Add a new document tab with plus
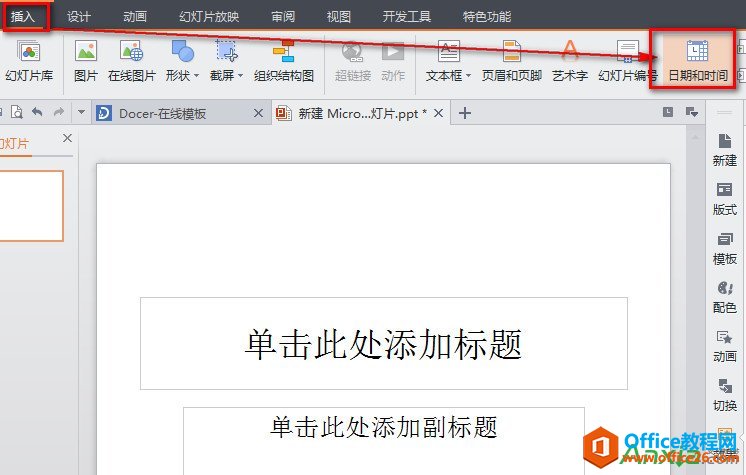The width and height of the screenshot is (746, 475). (x=465, y=113)
